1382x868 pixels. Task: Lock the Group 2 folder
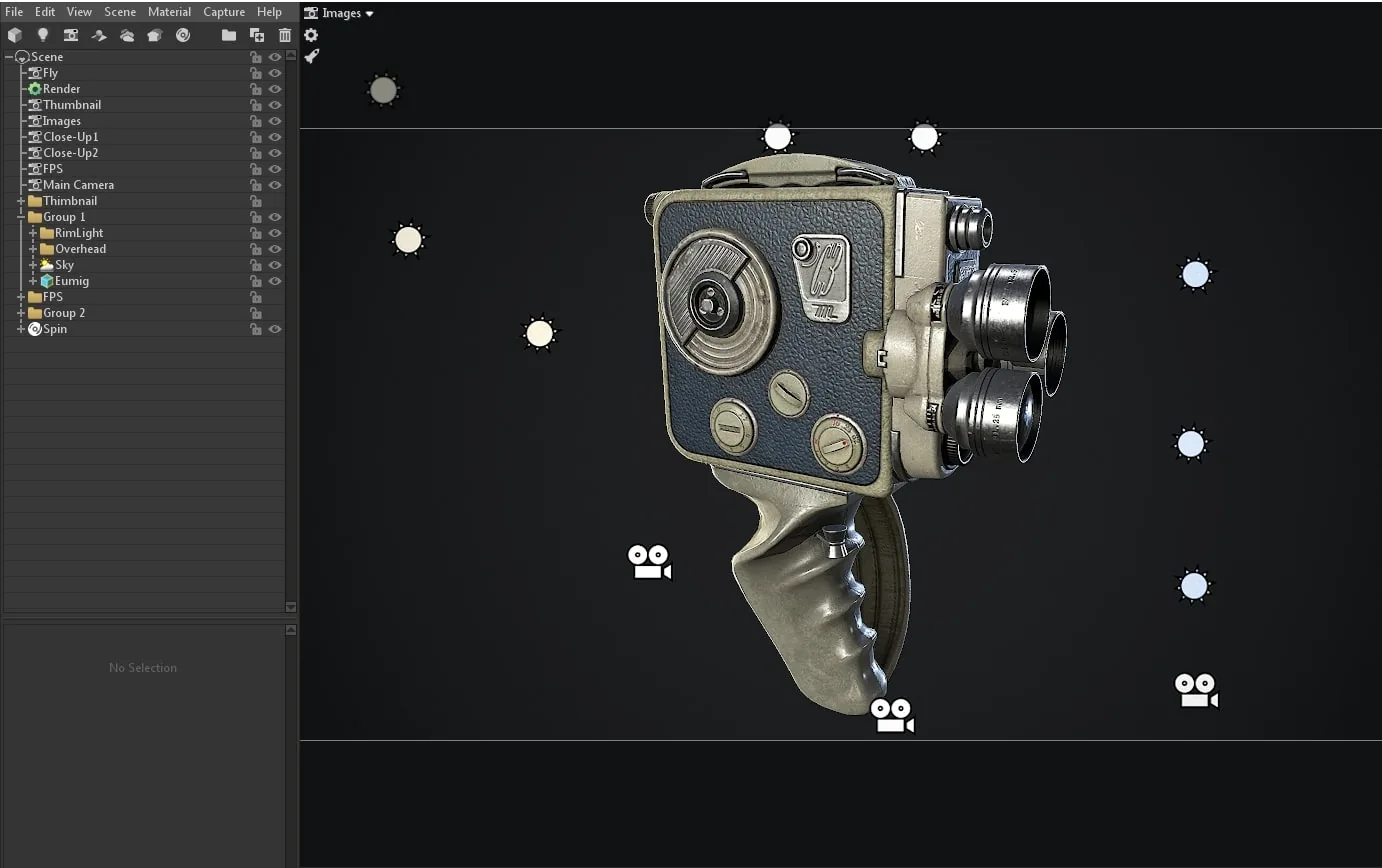(x=256, y=313)
